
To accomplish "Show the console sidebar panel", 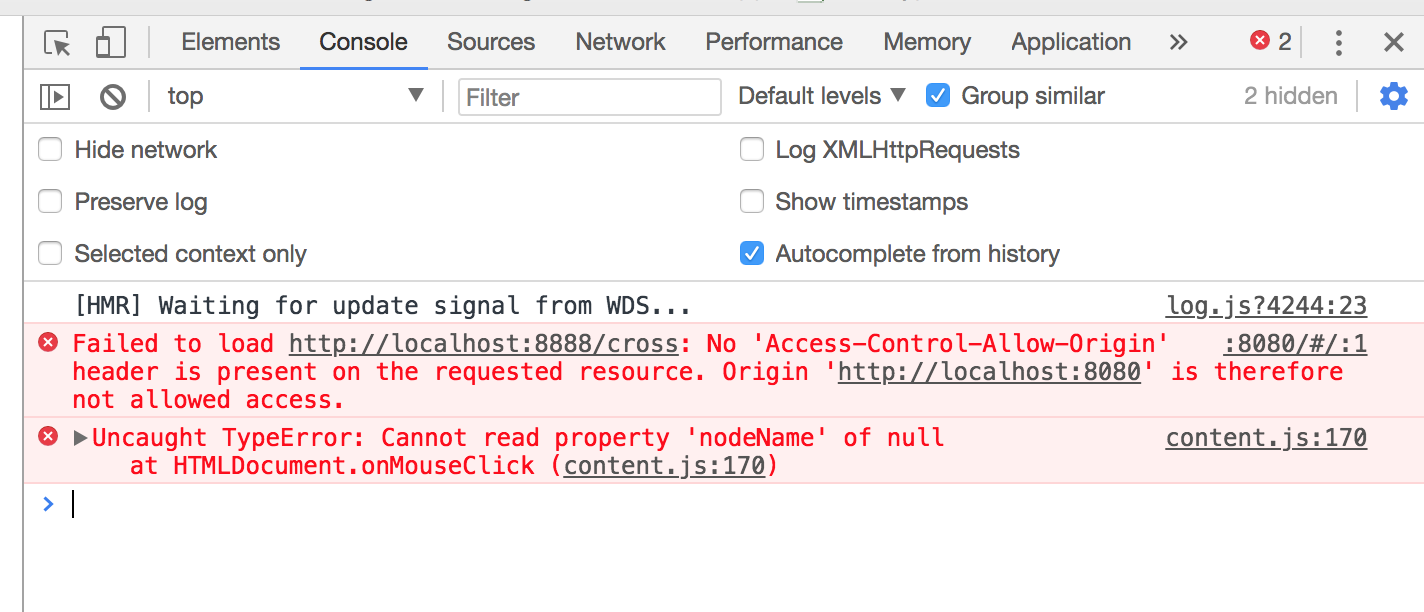I will [54, 97].
